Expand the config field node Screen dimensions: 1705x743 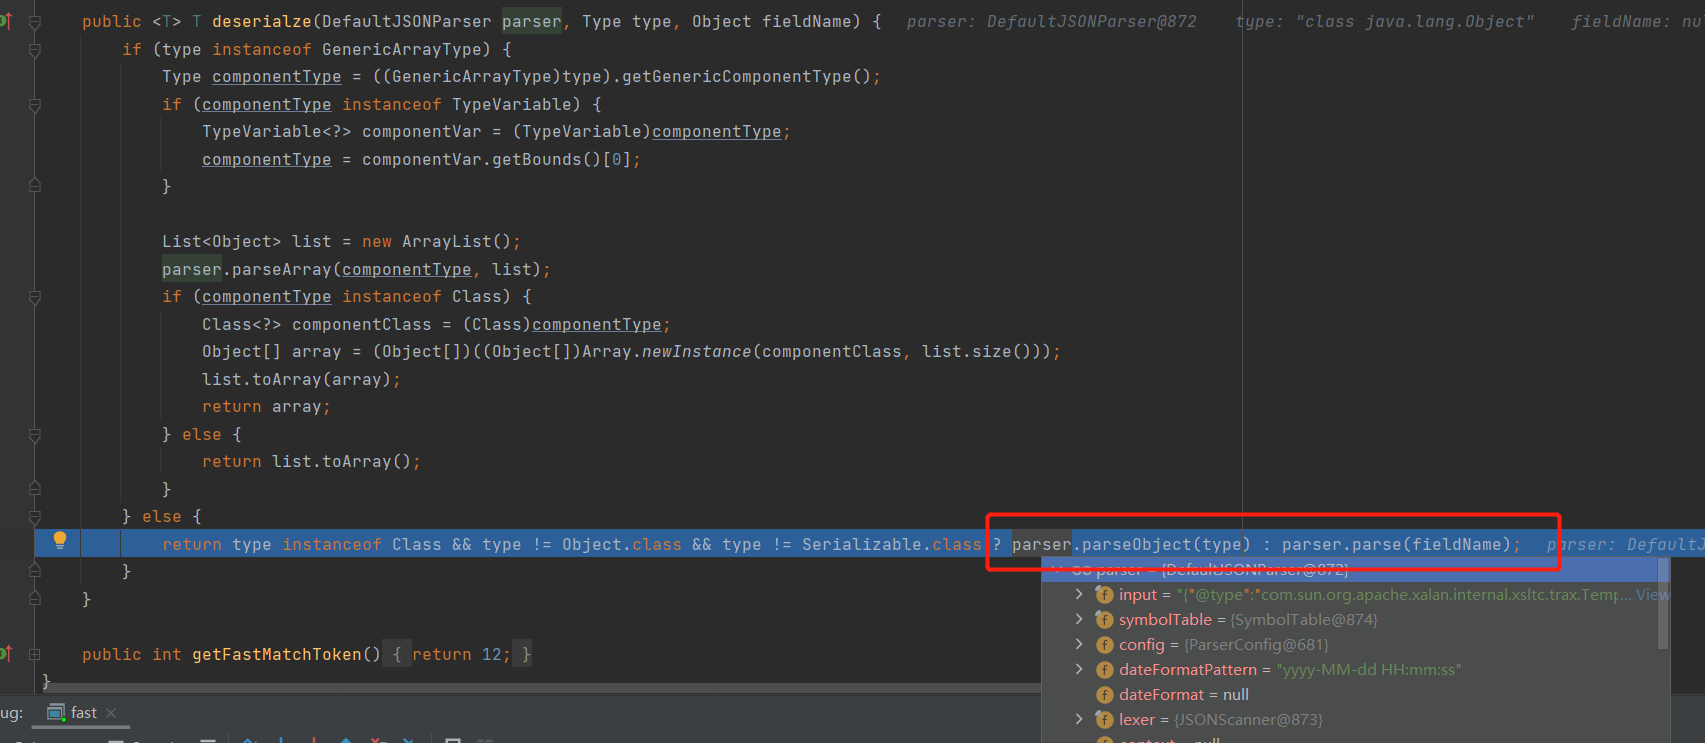click(x=1079, y=644)
